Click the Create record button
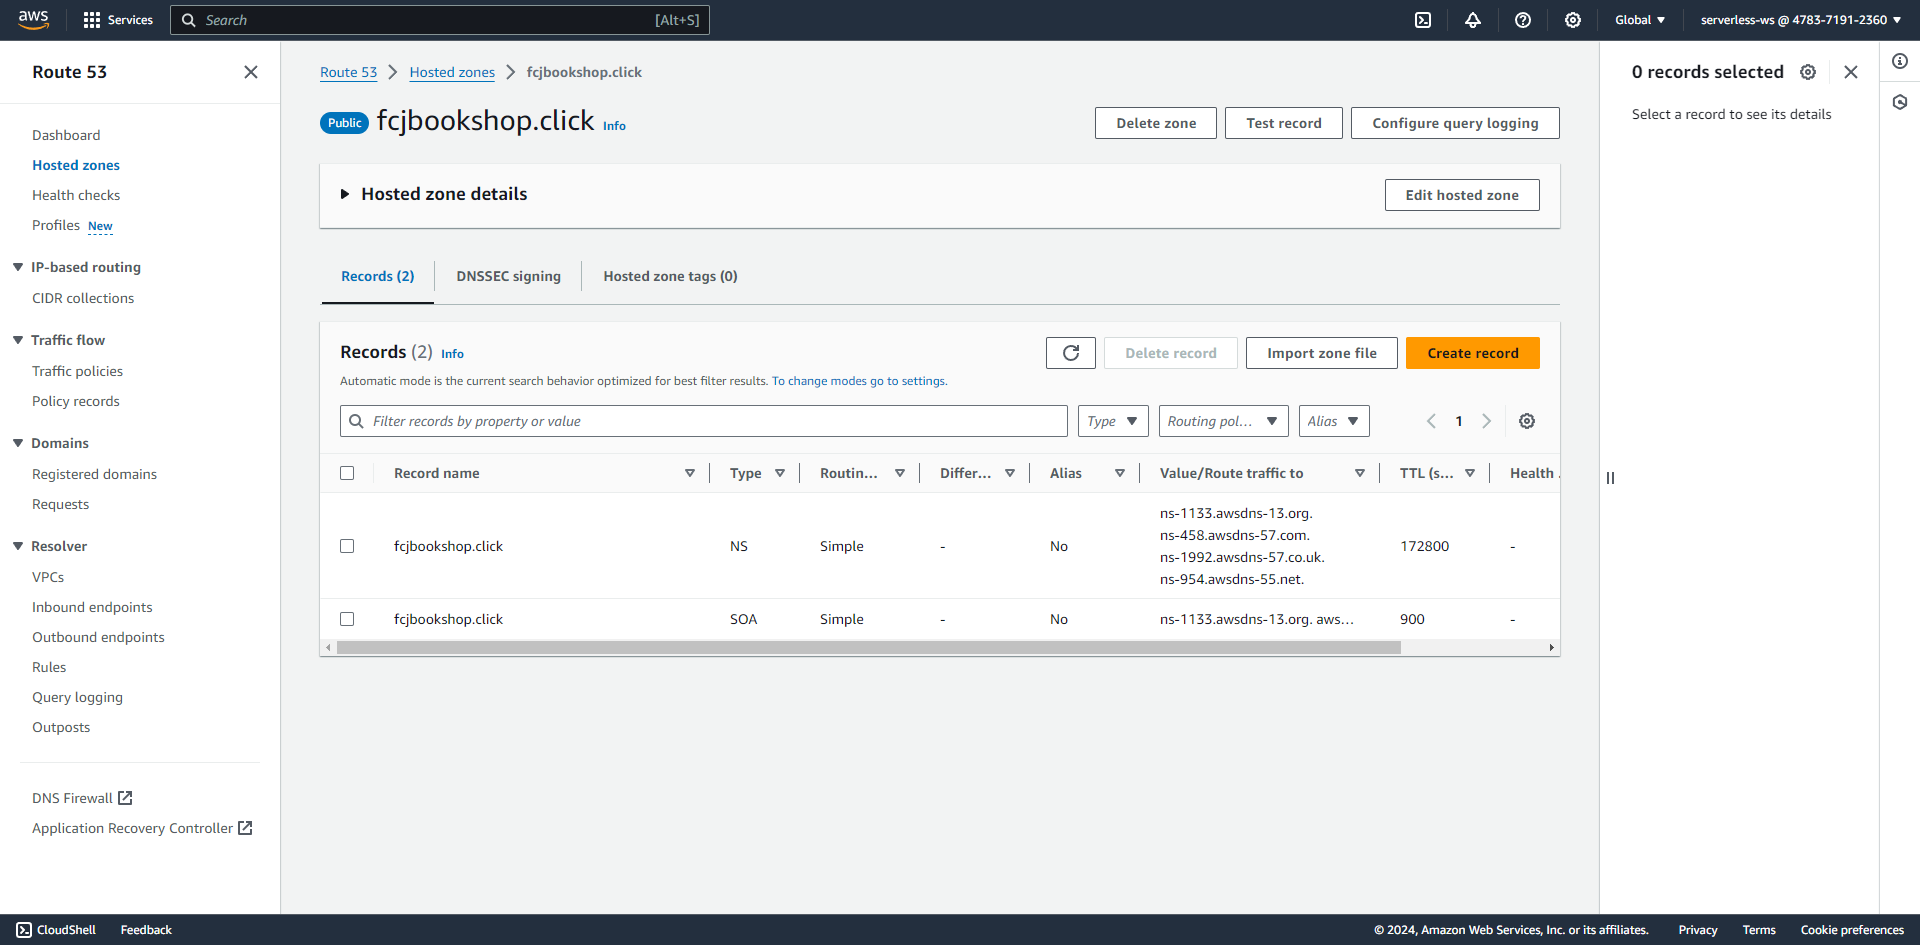 (1473, 353)
